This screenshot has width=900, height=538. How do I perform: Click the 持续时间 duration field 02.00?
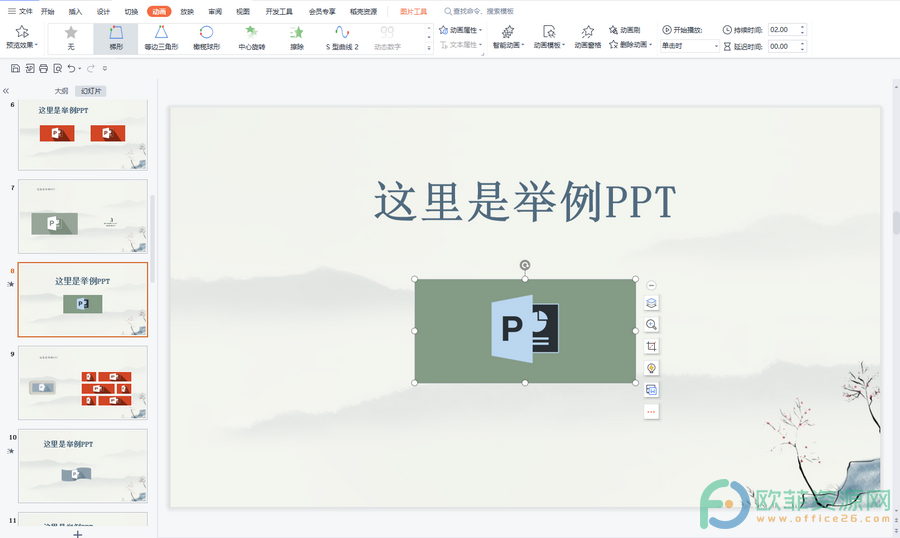click(782, 30)
